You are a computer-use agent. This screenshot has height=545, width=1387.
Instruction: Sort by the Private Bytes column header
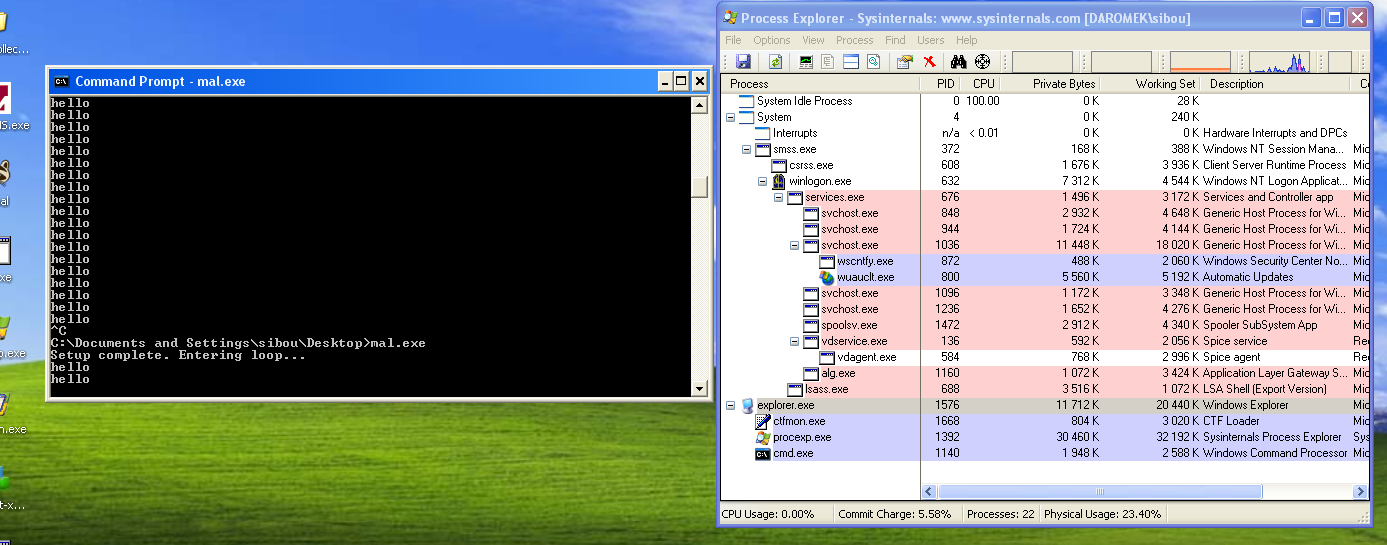point(1063,84)
